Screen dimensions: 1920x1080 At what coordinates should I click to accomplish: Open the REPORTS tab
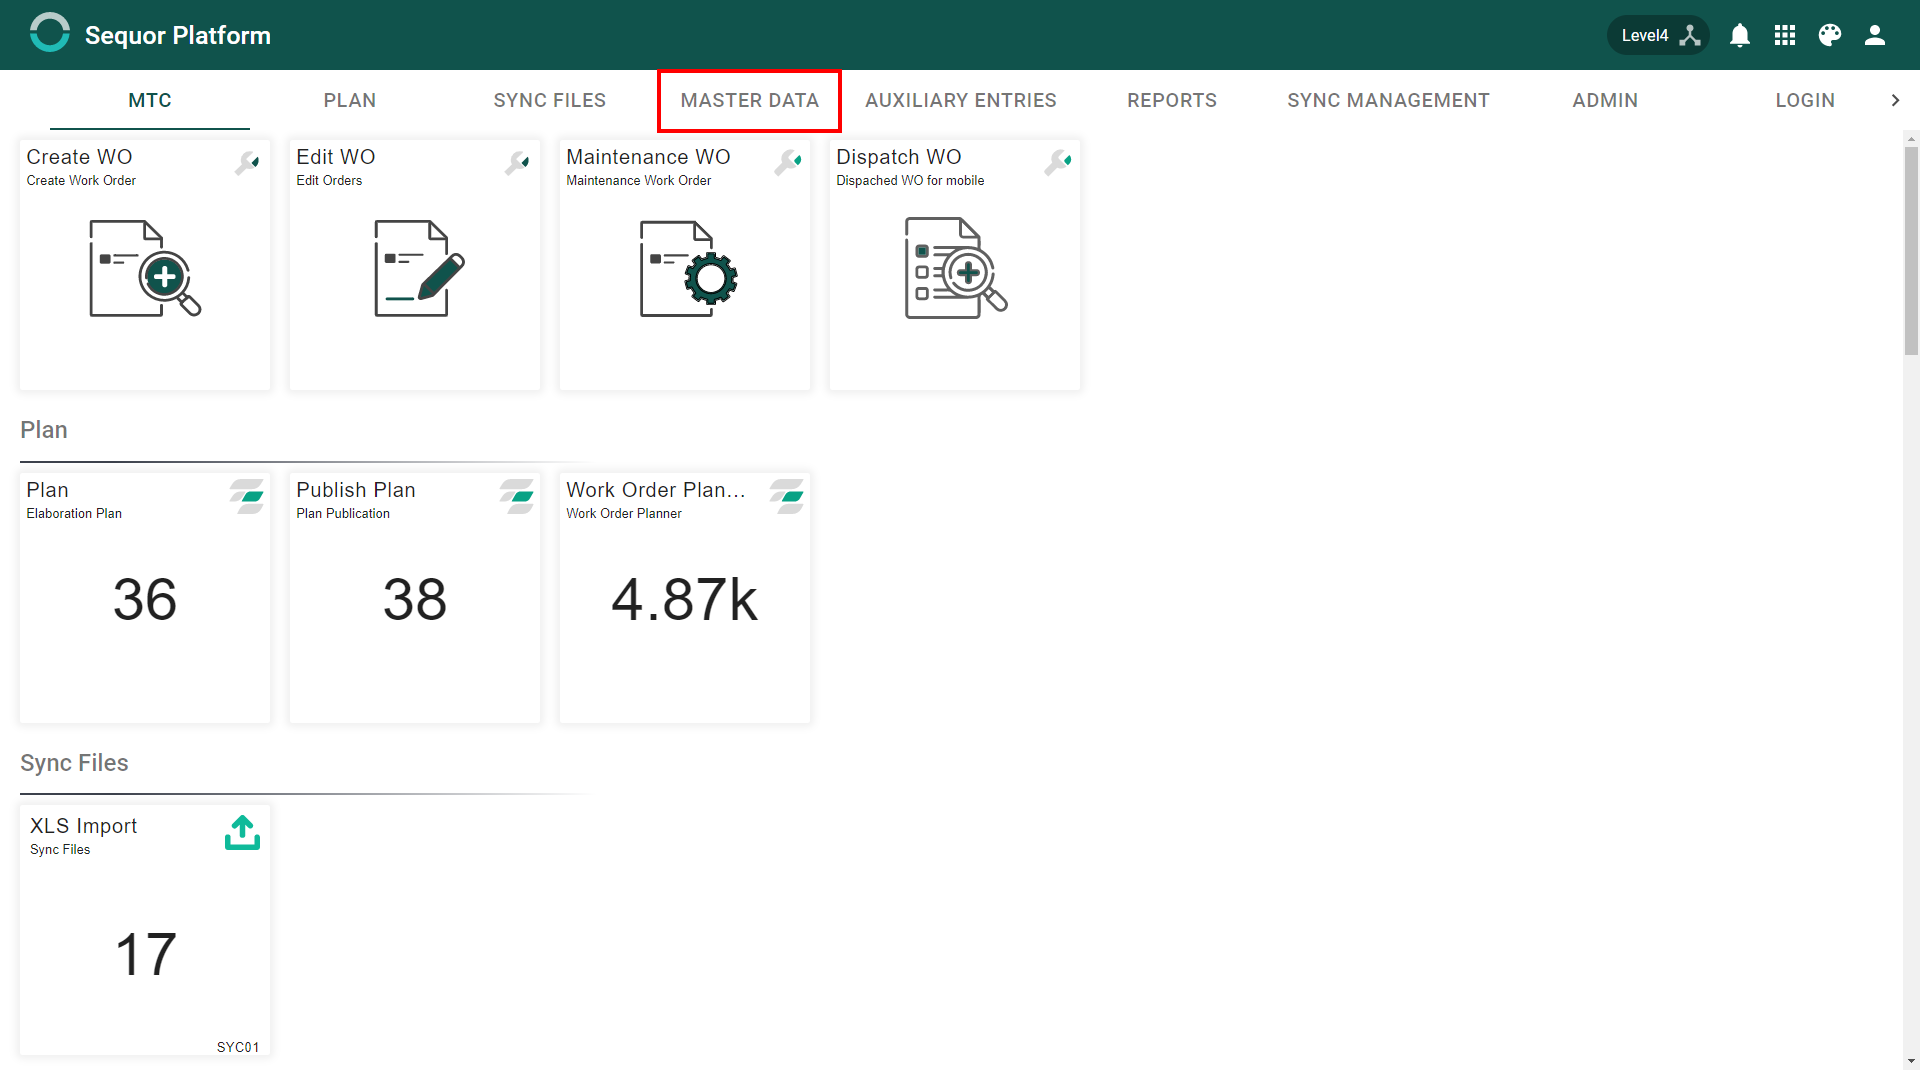[x=1172, y=100]
